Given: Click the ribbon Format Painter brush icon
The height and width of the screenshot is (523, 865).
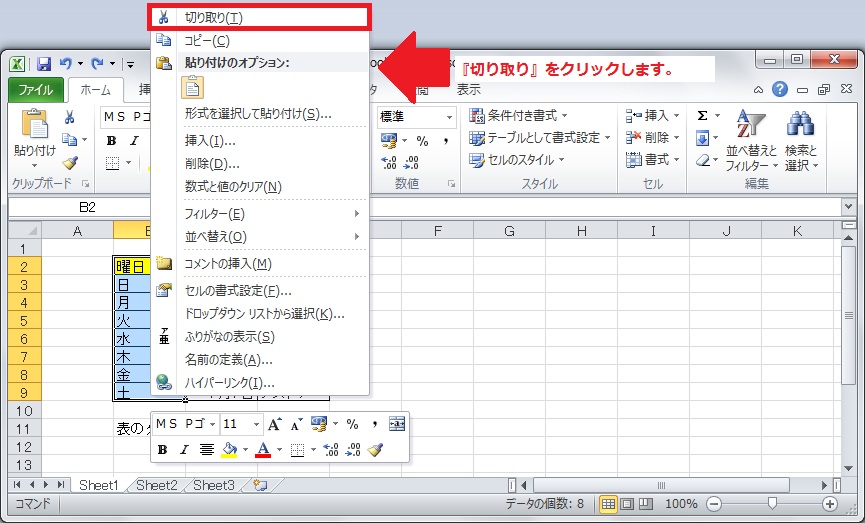Looking at the screenshot, I should click(70, 163).
